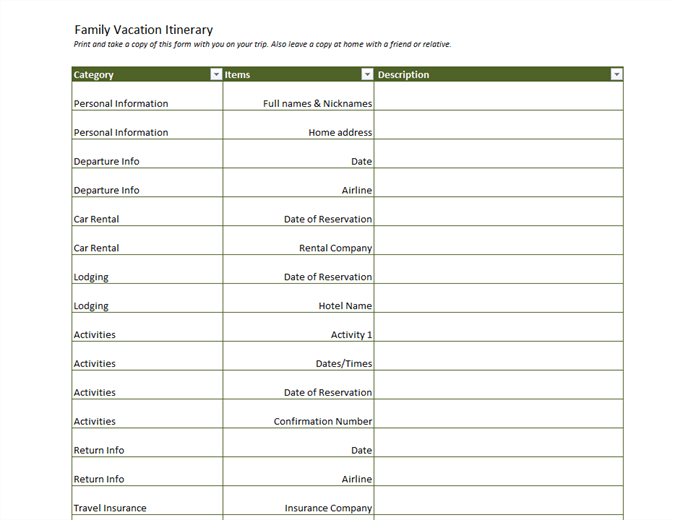Select the Hotel Name cell
Screen dimensions: 675x520
pos(298,298)
